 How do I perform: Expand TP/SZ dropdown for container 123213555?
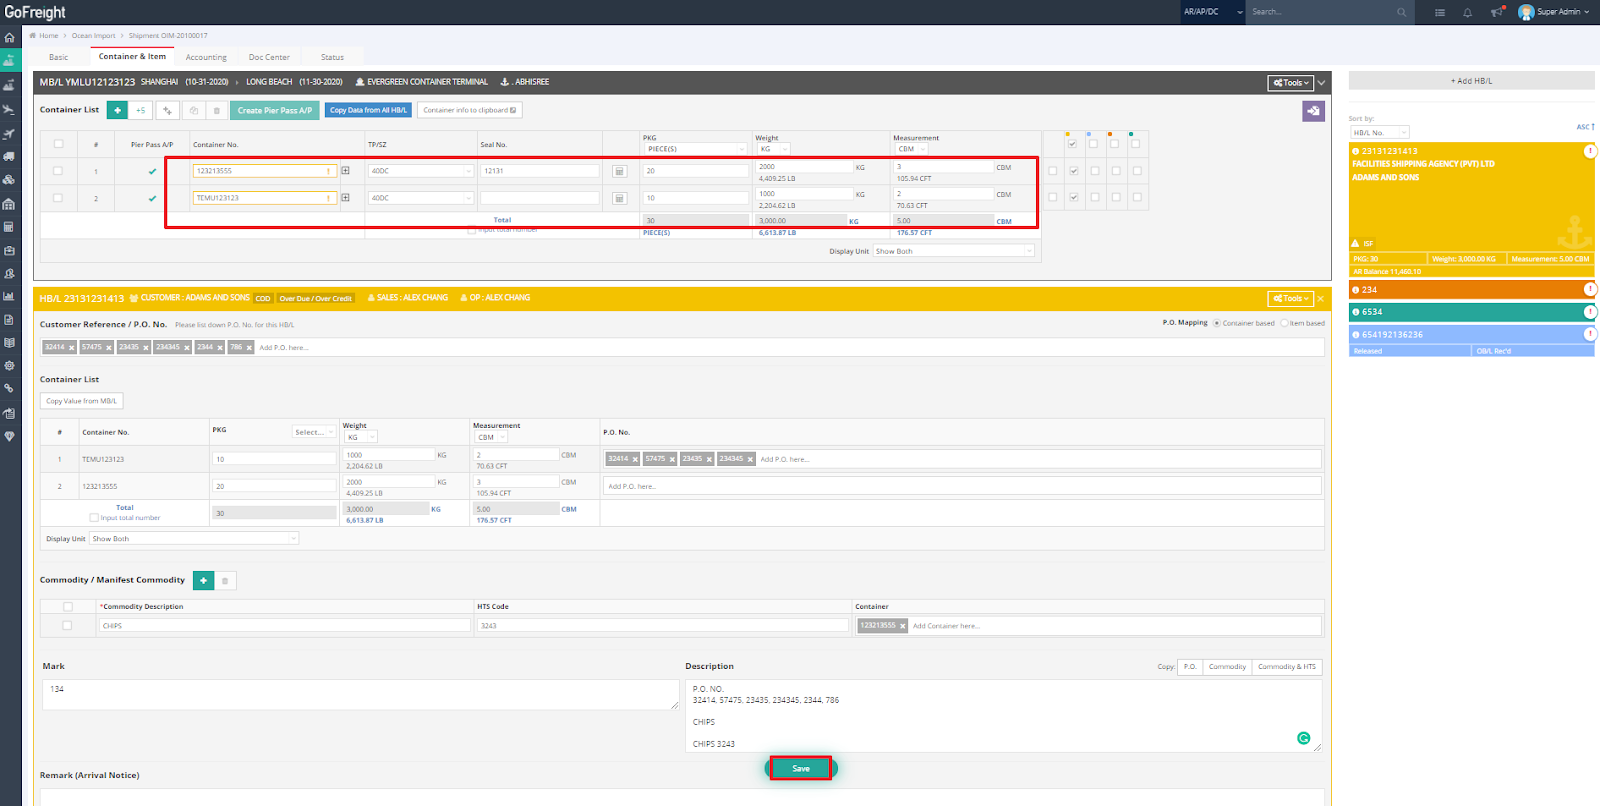[x=420, y=171]
